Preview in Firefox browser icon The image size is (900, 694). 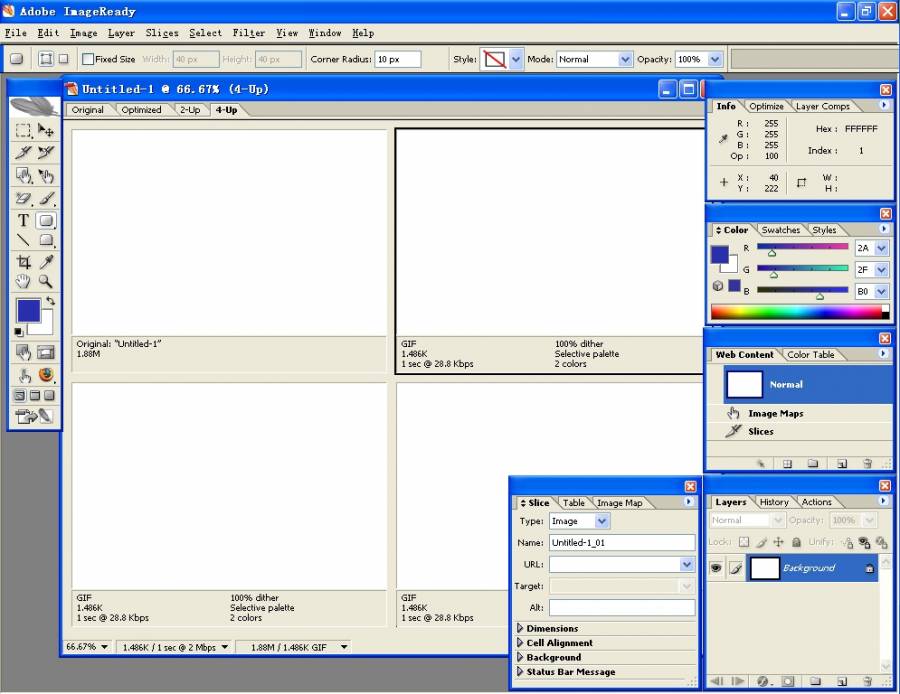pos(46,375)
